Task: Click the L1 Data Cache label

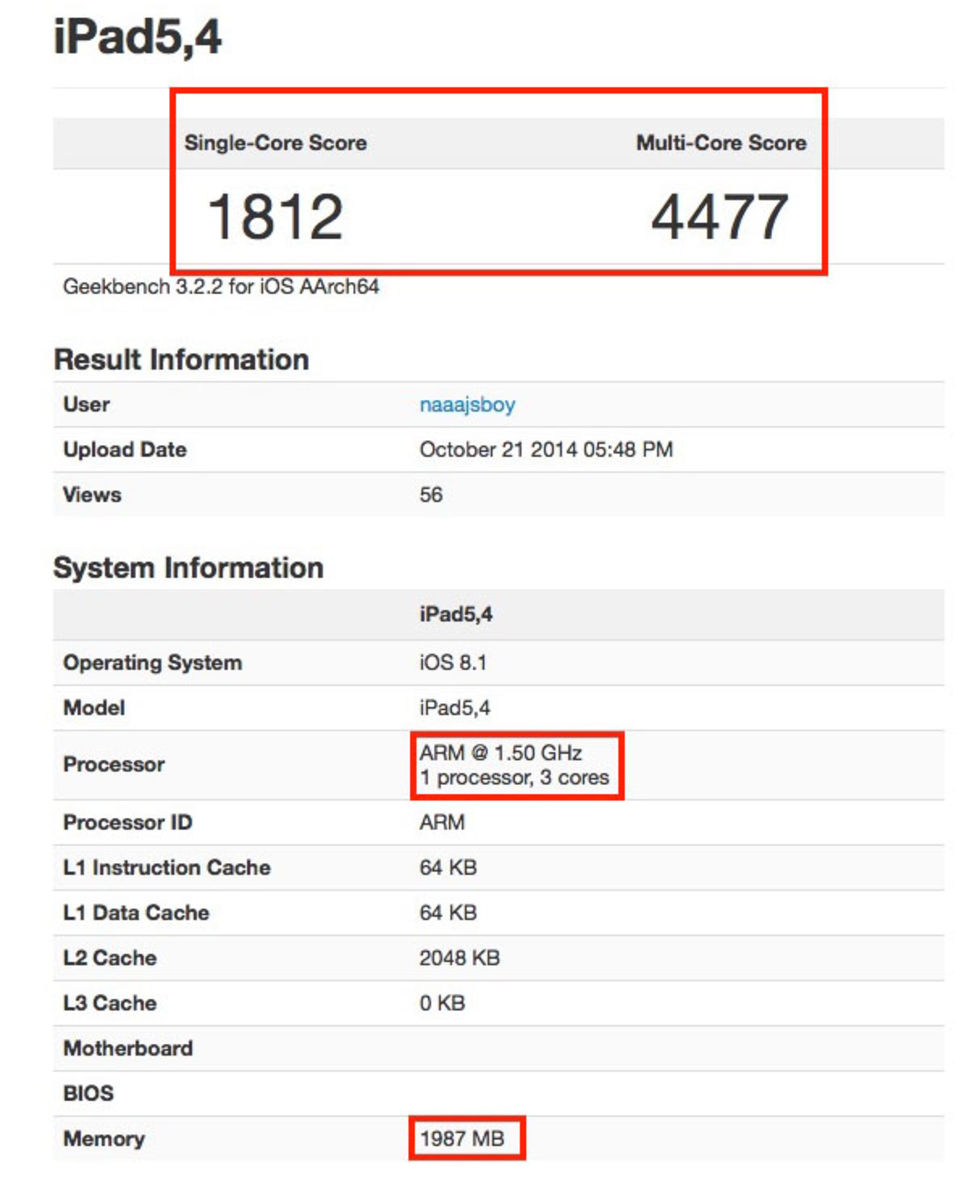Action: [136, 912]
